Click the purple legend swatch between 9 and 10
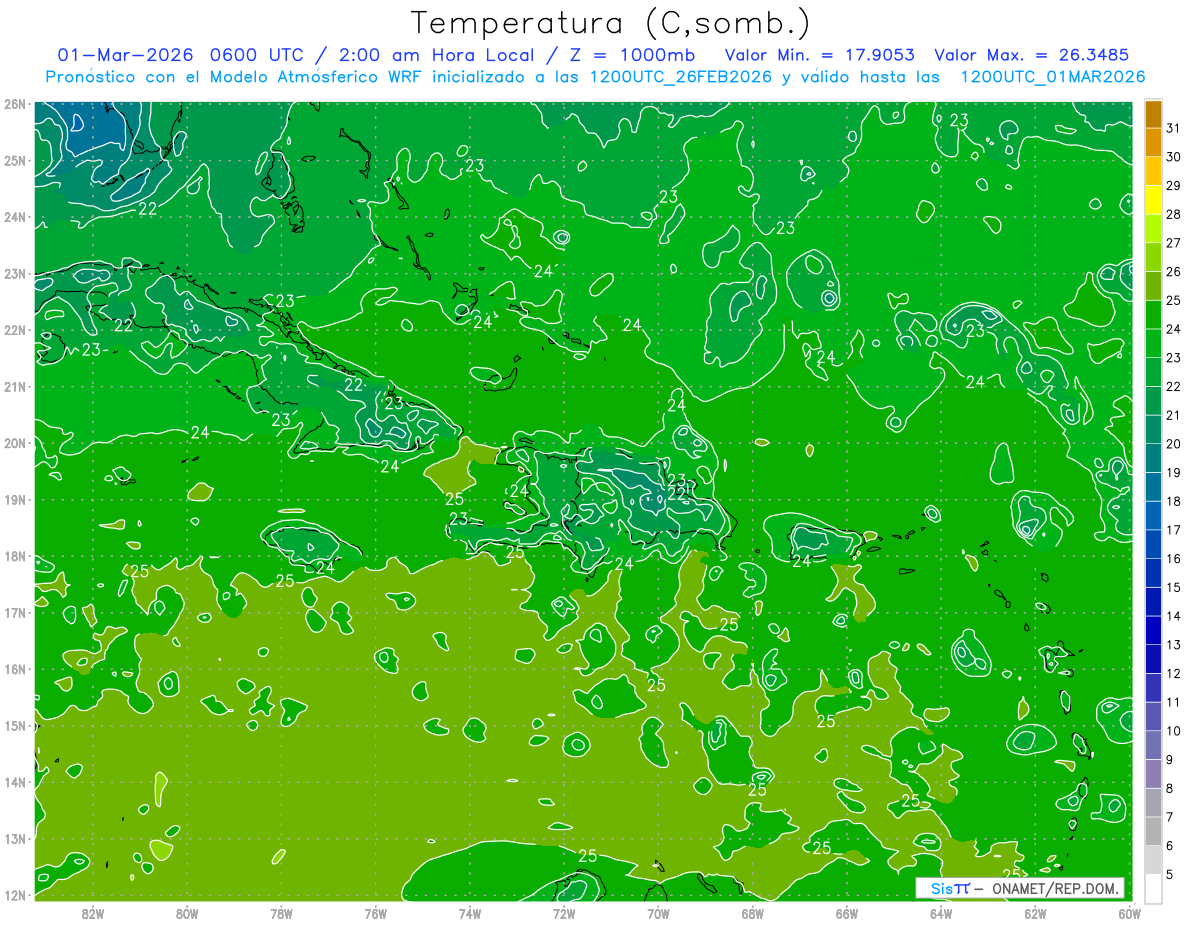The image size is (1200, 927). pyautogui.click(x=1153, y=745)
